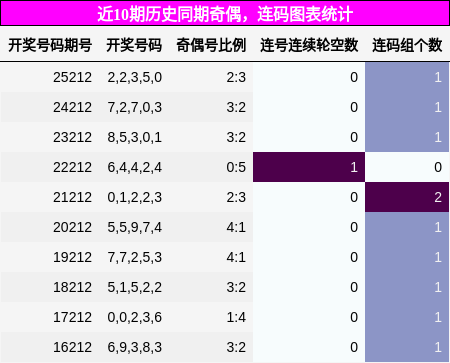Click the lavender cell in row 16212
The image size is (450, 363).
[407, 347]
